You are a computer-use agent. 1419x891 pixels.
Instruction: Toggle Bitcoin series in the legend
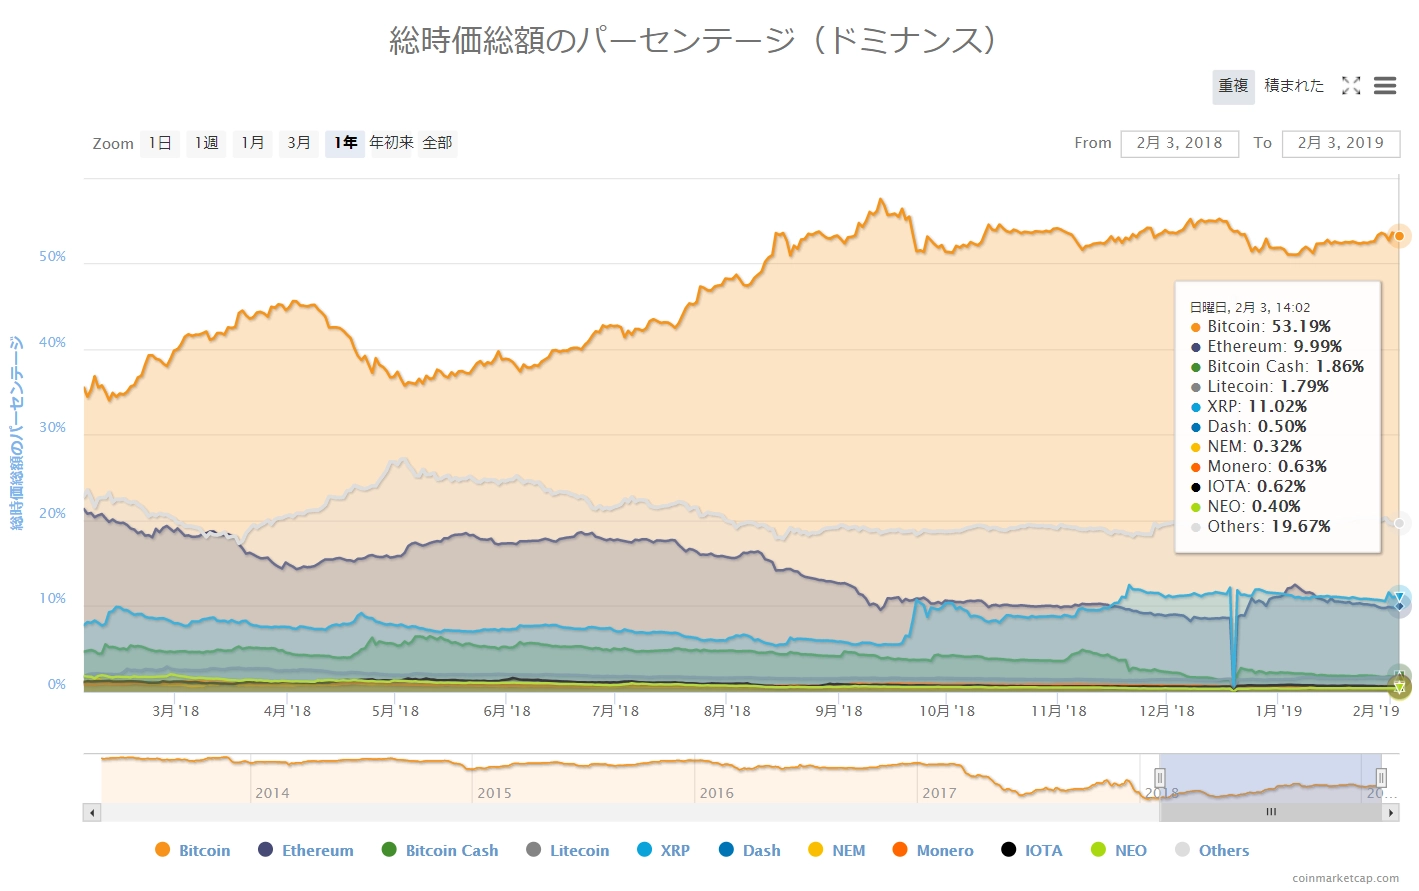193,850
